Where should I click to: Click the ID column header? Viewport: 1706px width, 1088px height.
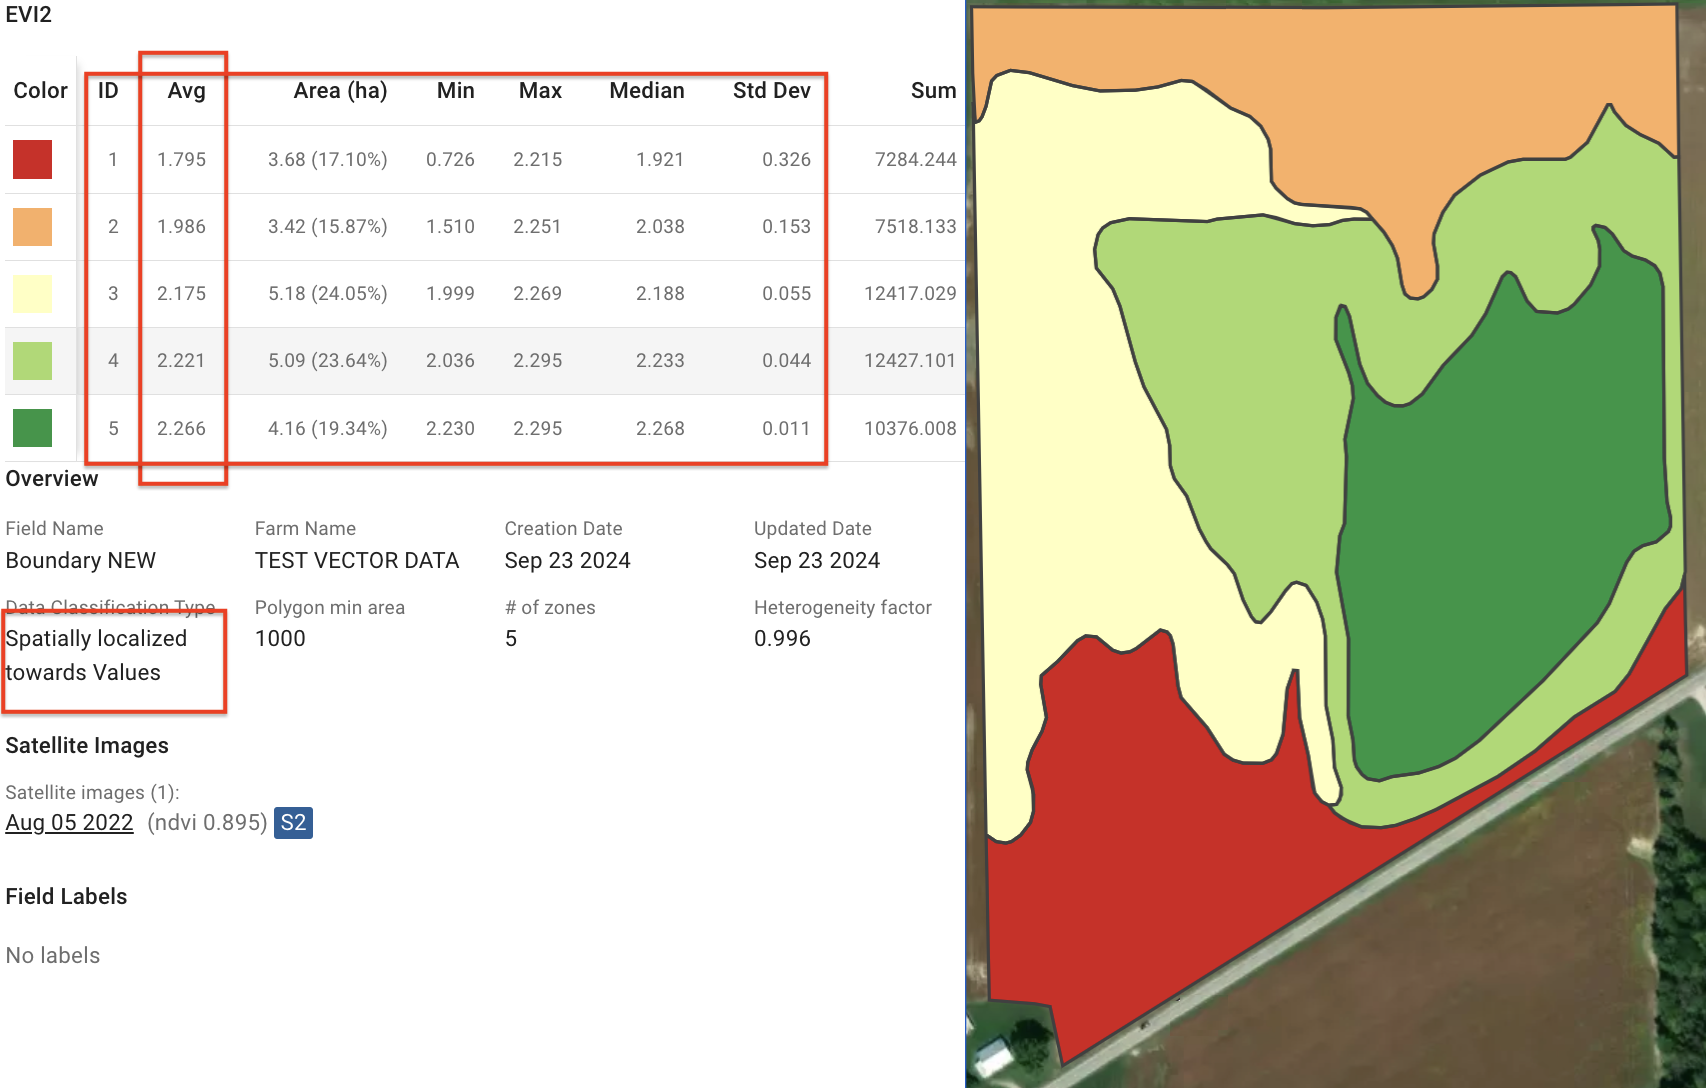(x=108, y=91)
